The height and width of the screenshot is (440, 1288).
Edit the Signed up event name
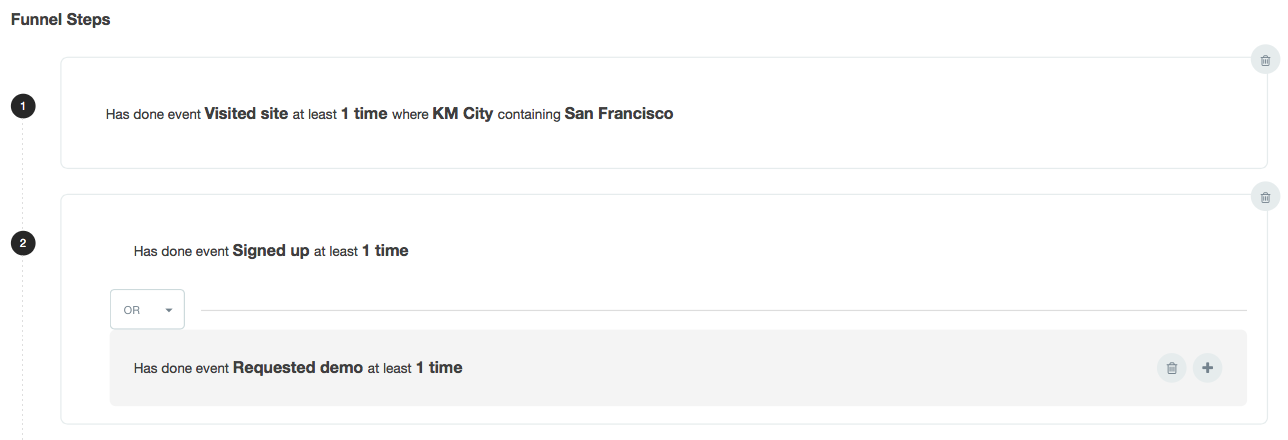(271, 251)
